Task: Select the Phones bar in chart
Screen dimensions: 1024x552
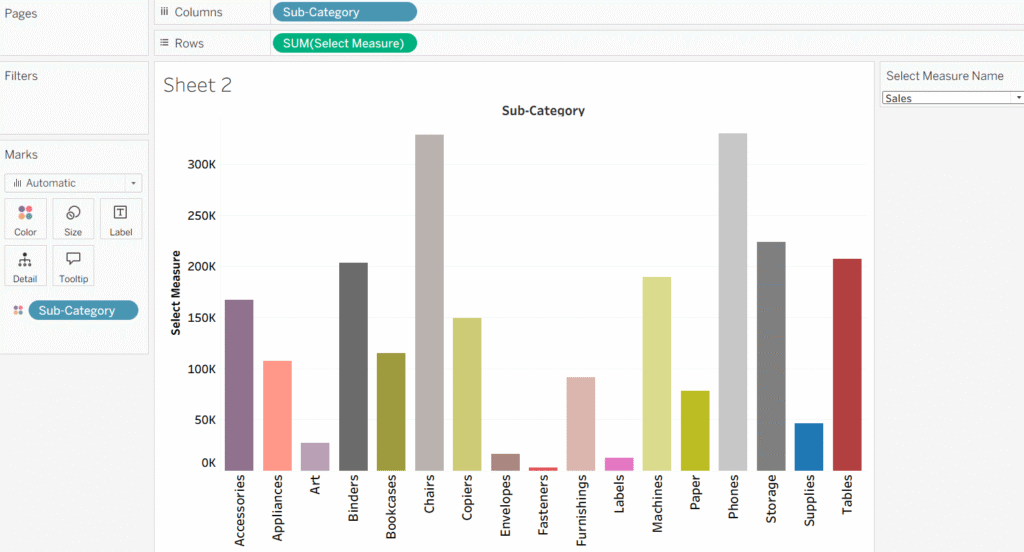Action: 733,302
